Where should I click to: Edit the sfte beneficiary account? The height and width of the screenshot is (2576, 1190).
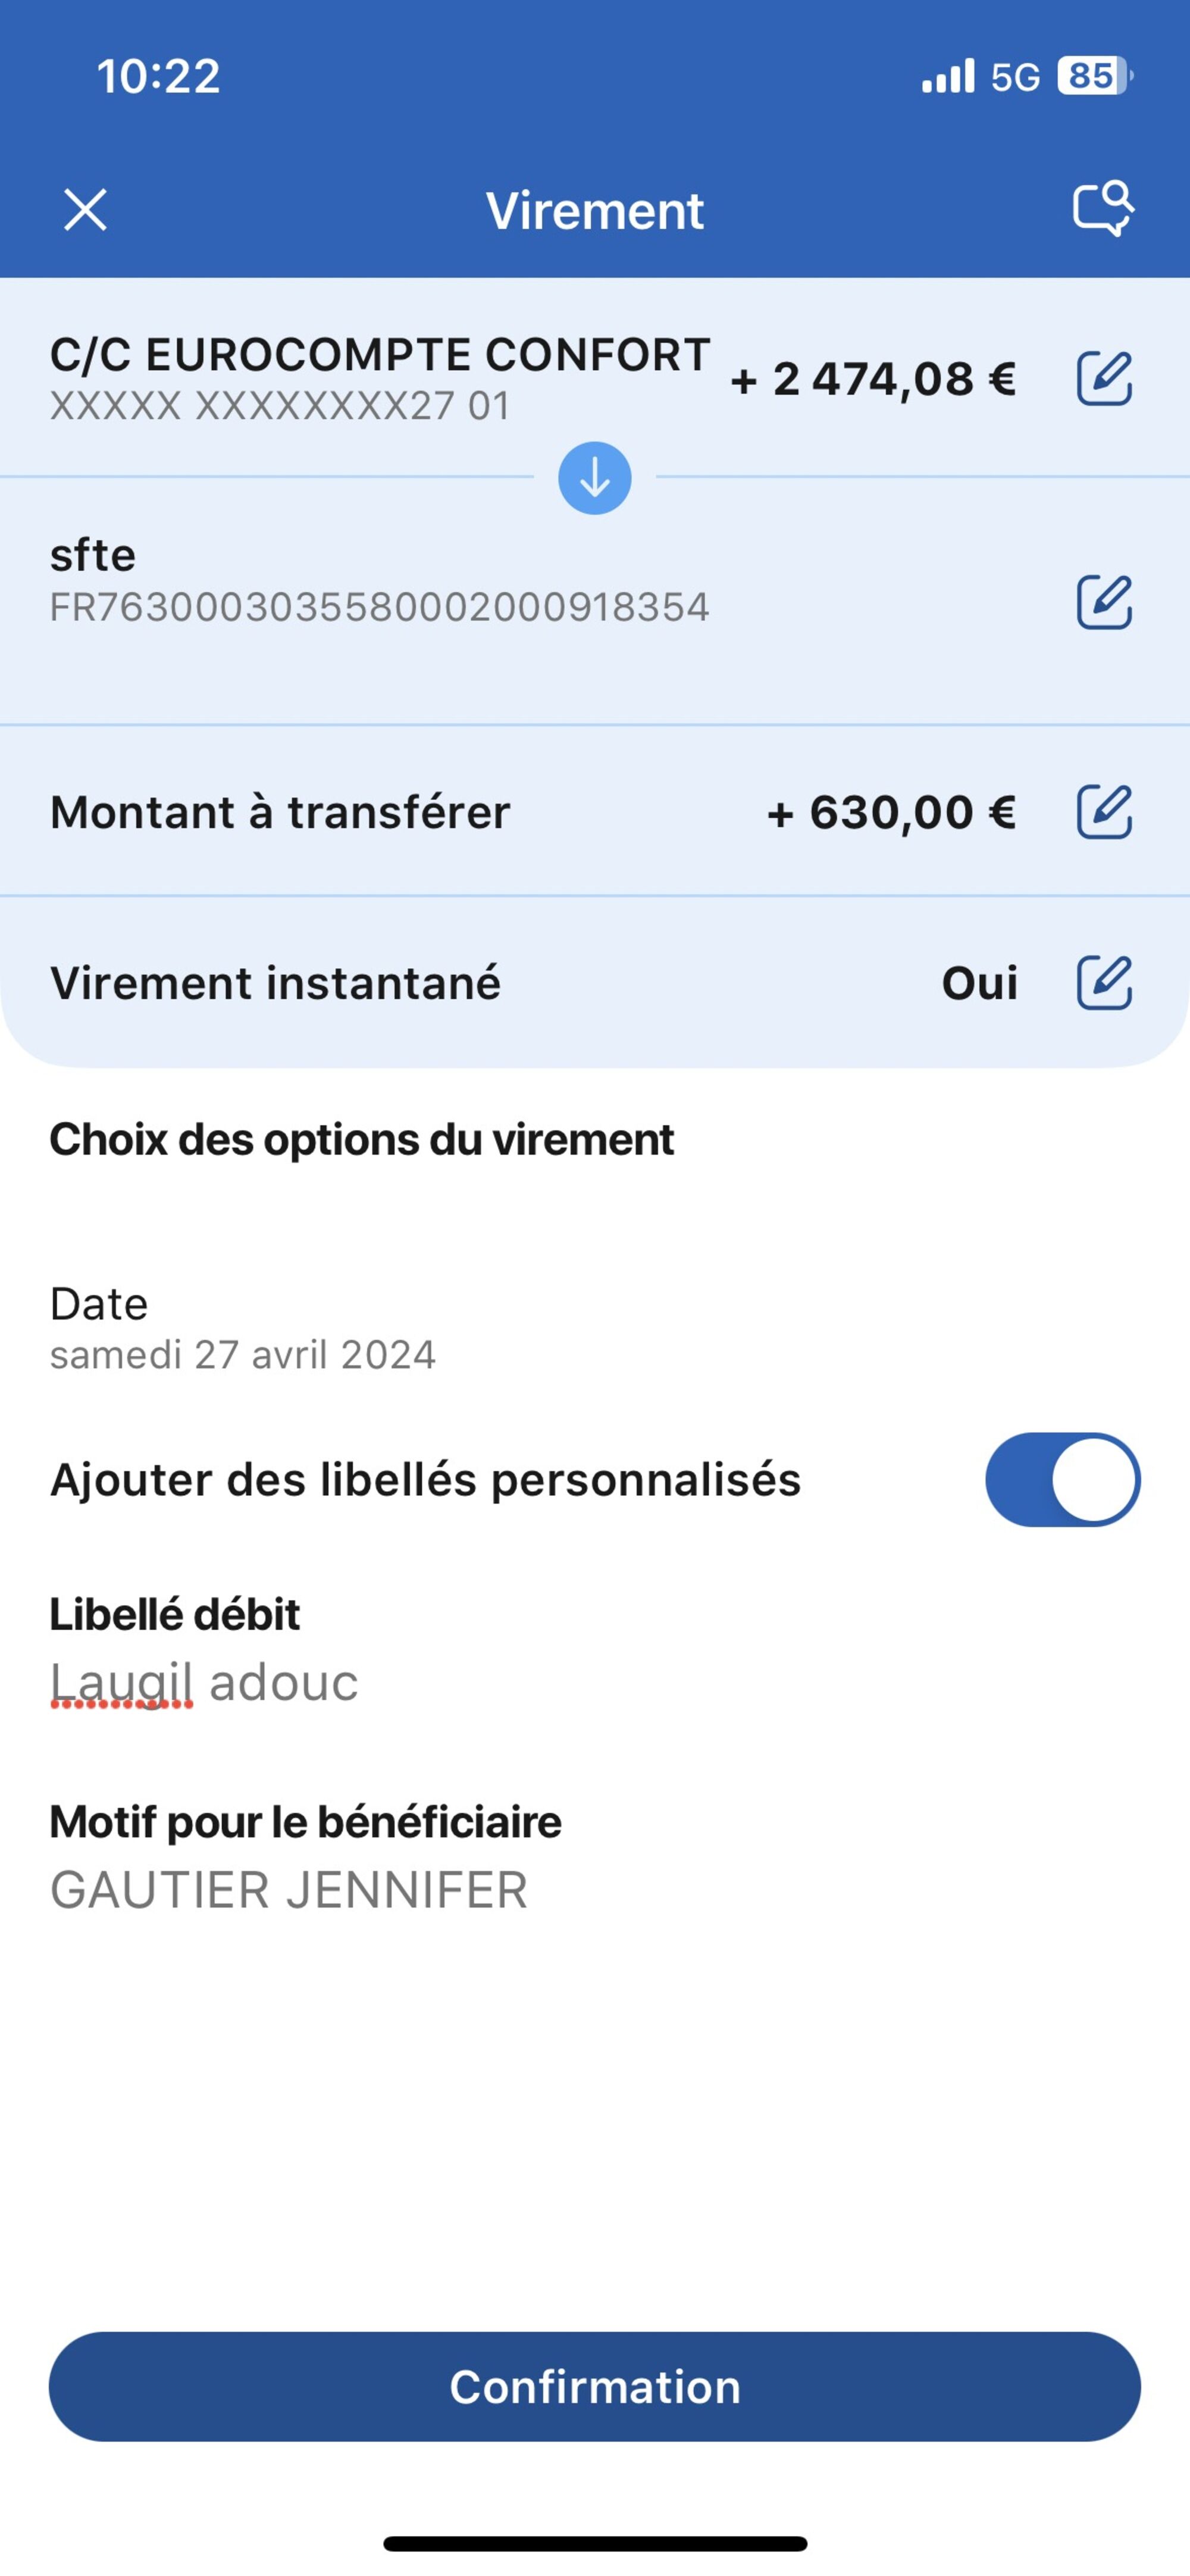click(x=1103, y=602)
